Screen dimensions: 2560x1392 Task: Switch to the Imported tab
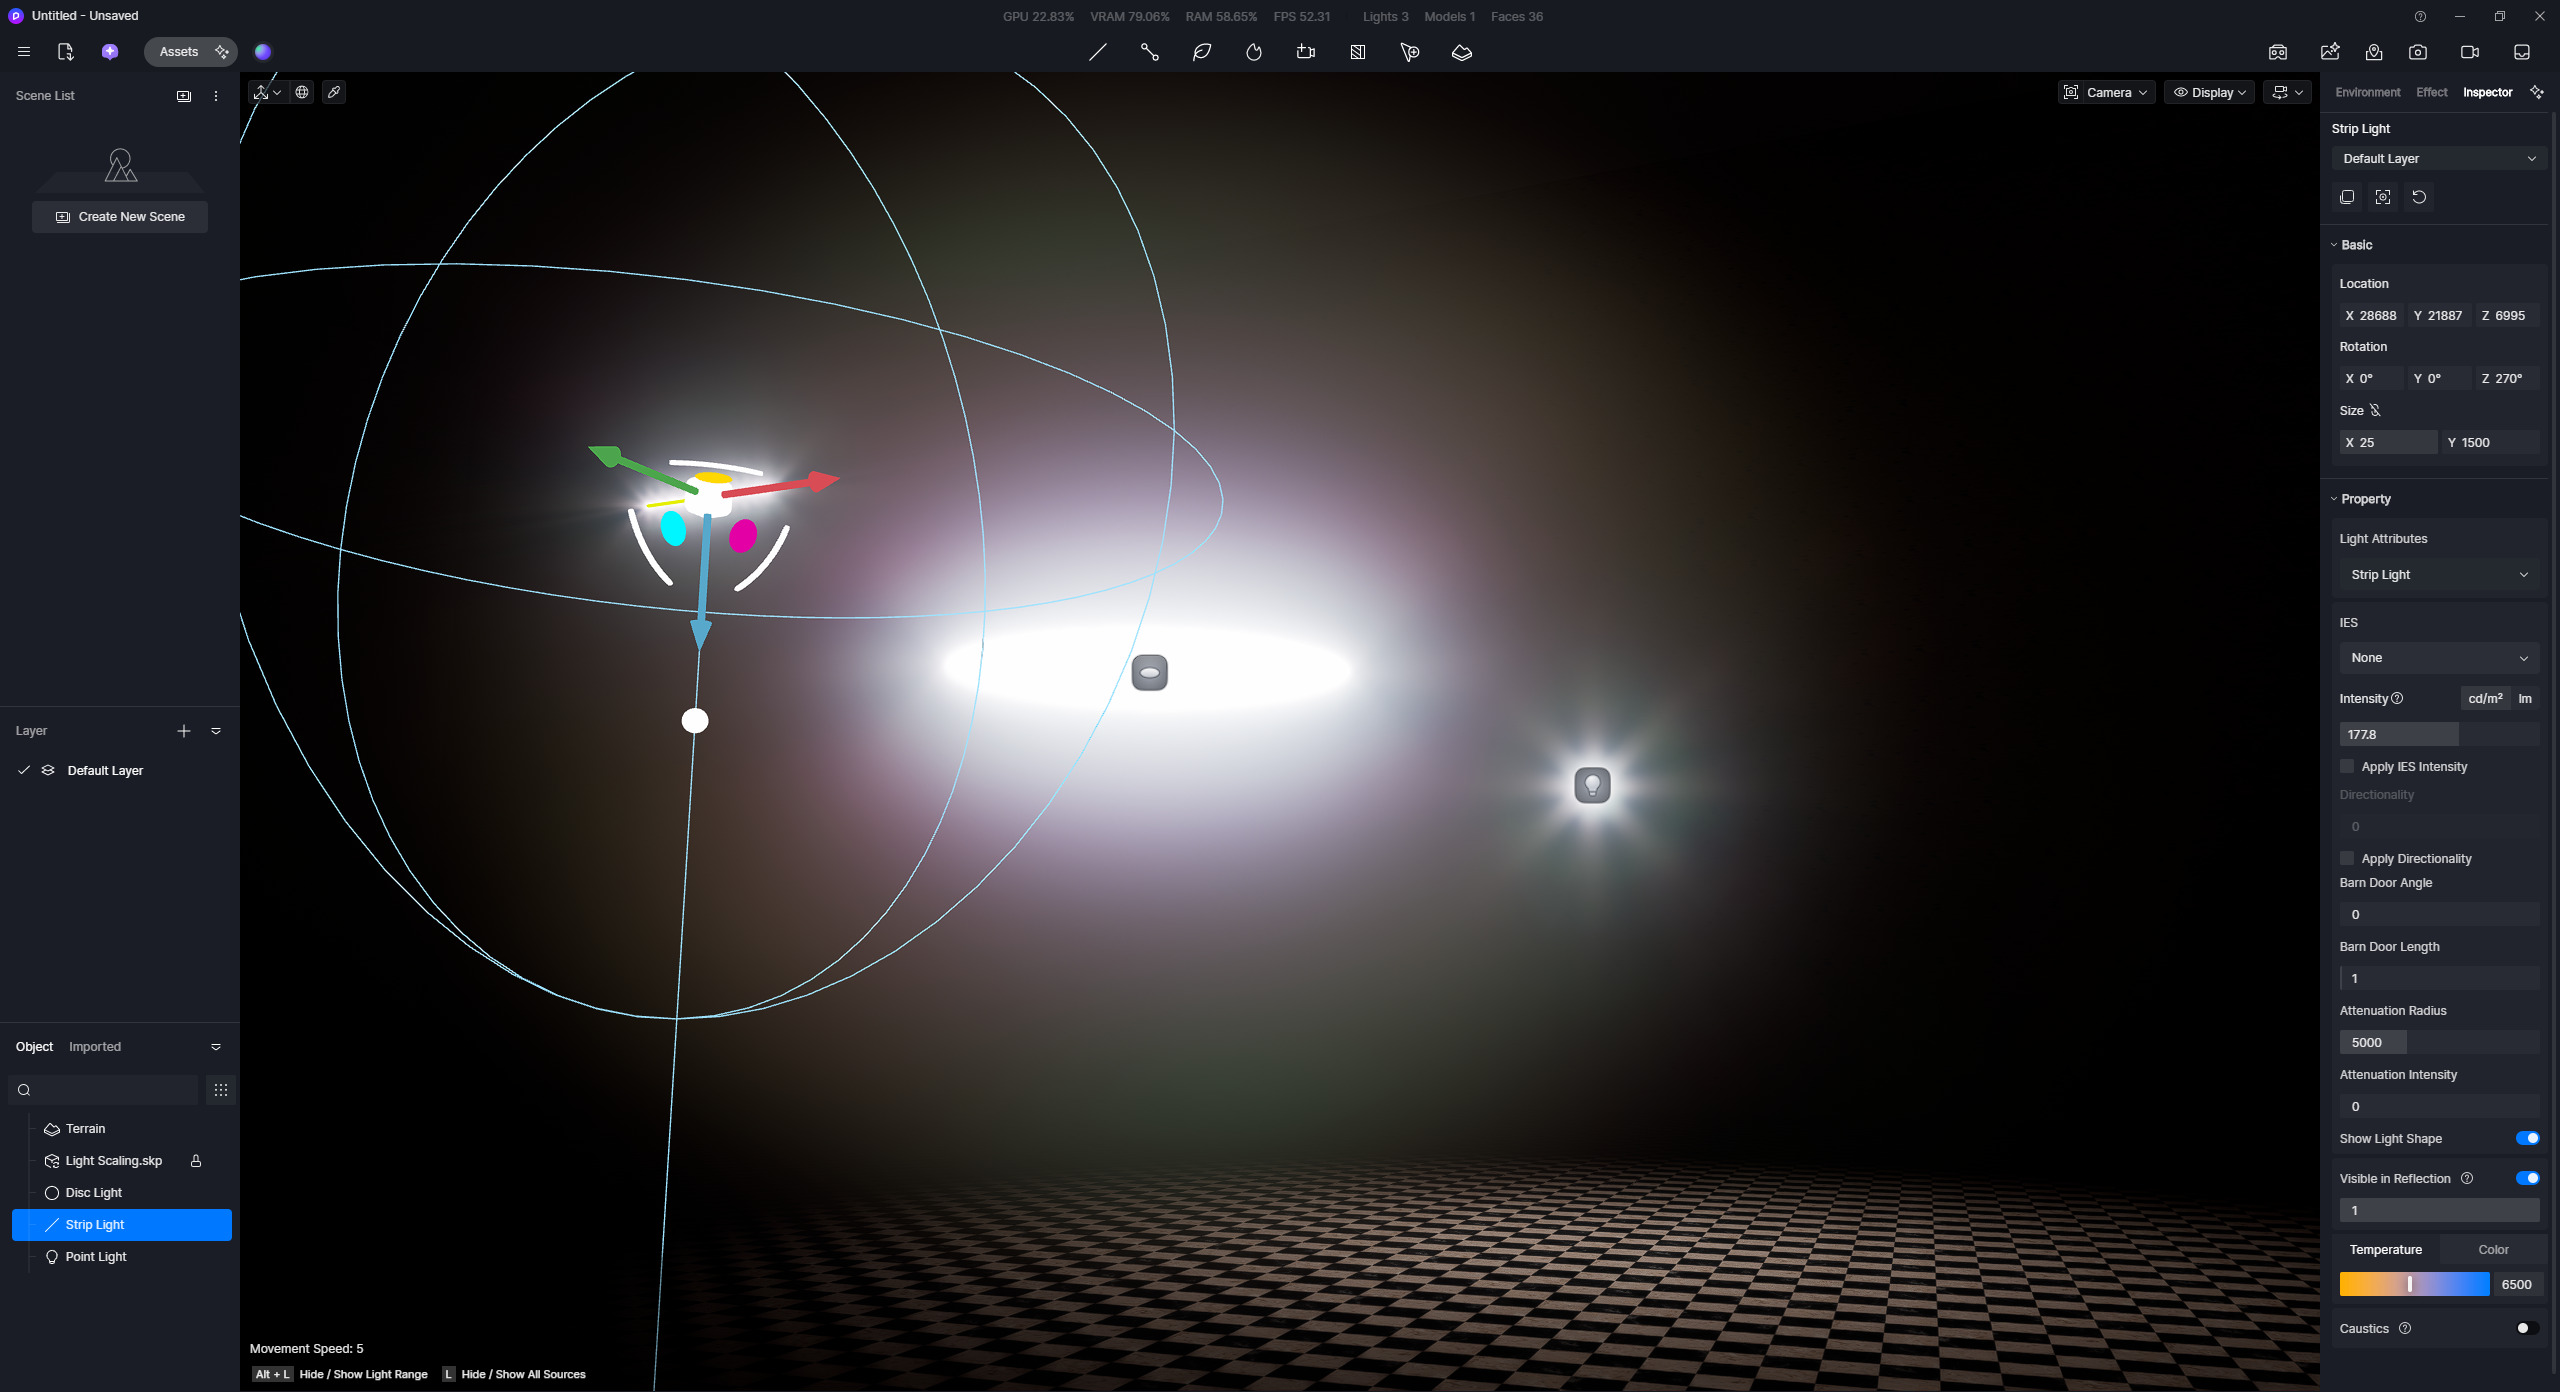[x=95, y=1047]
